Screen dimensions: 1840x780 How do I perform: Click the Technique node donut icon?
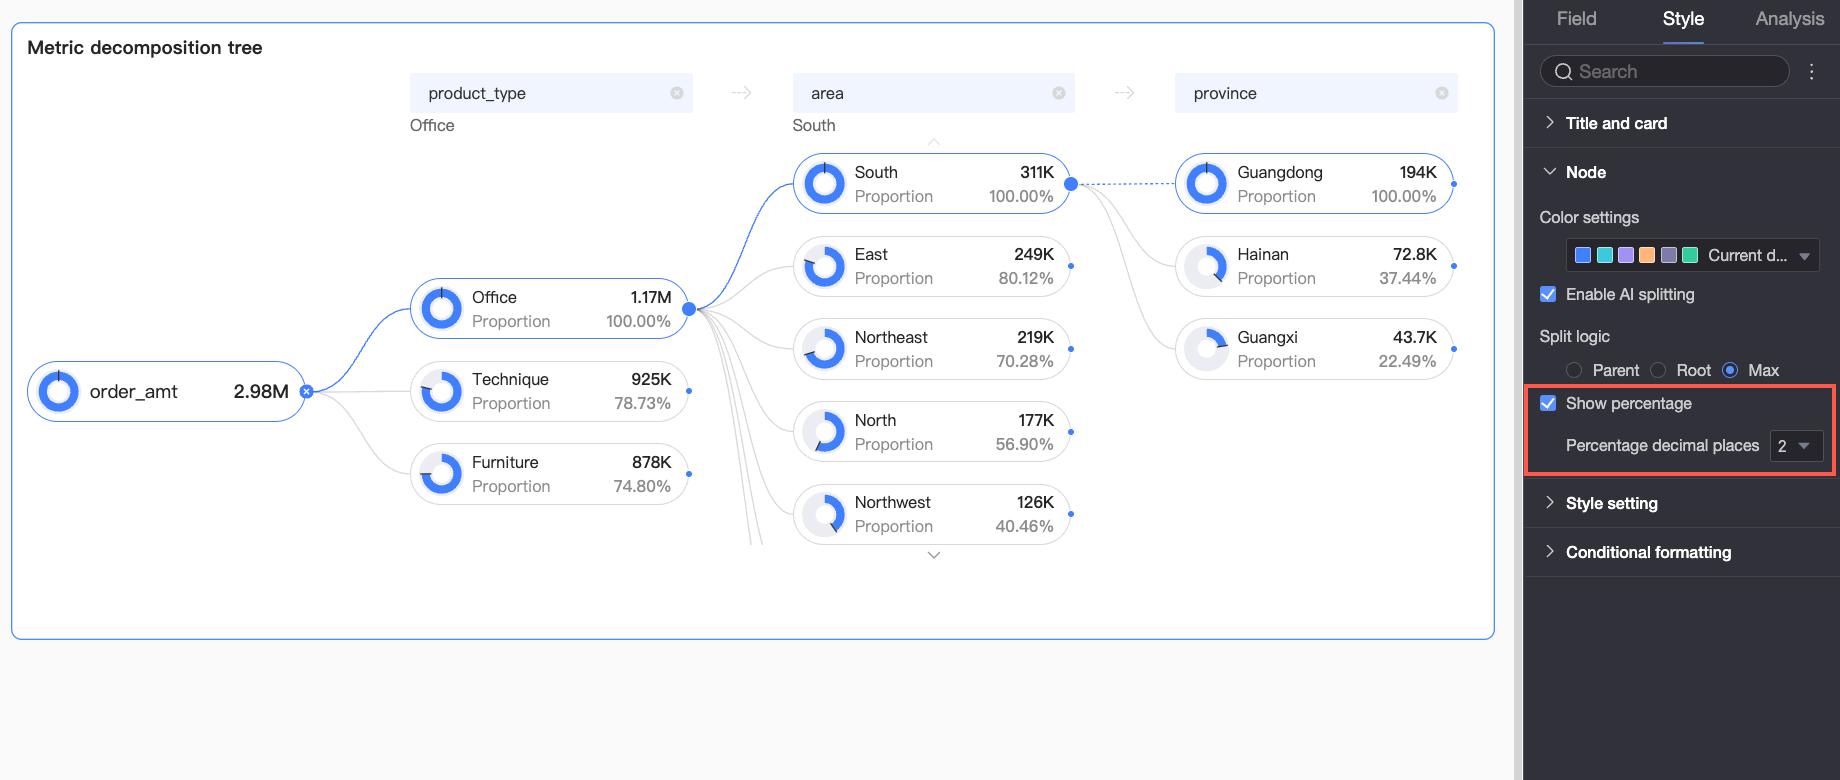(x=441, y=391)
